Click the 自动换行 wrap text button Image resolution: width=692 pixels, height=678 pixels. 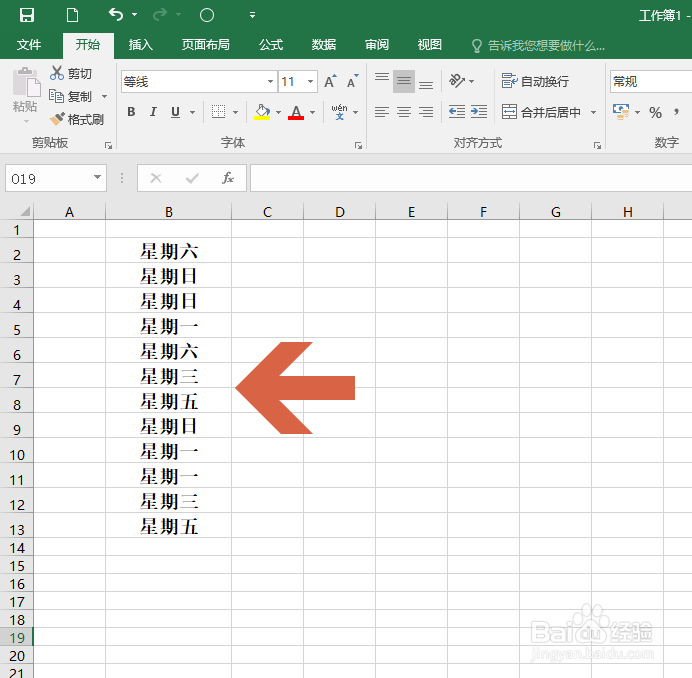coord(535,82)
